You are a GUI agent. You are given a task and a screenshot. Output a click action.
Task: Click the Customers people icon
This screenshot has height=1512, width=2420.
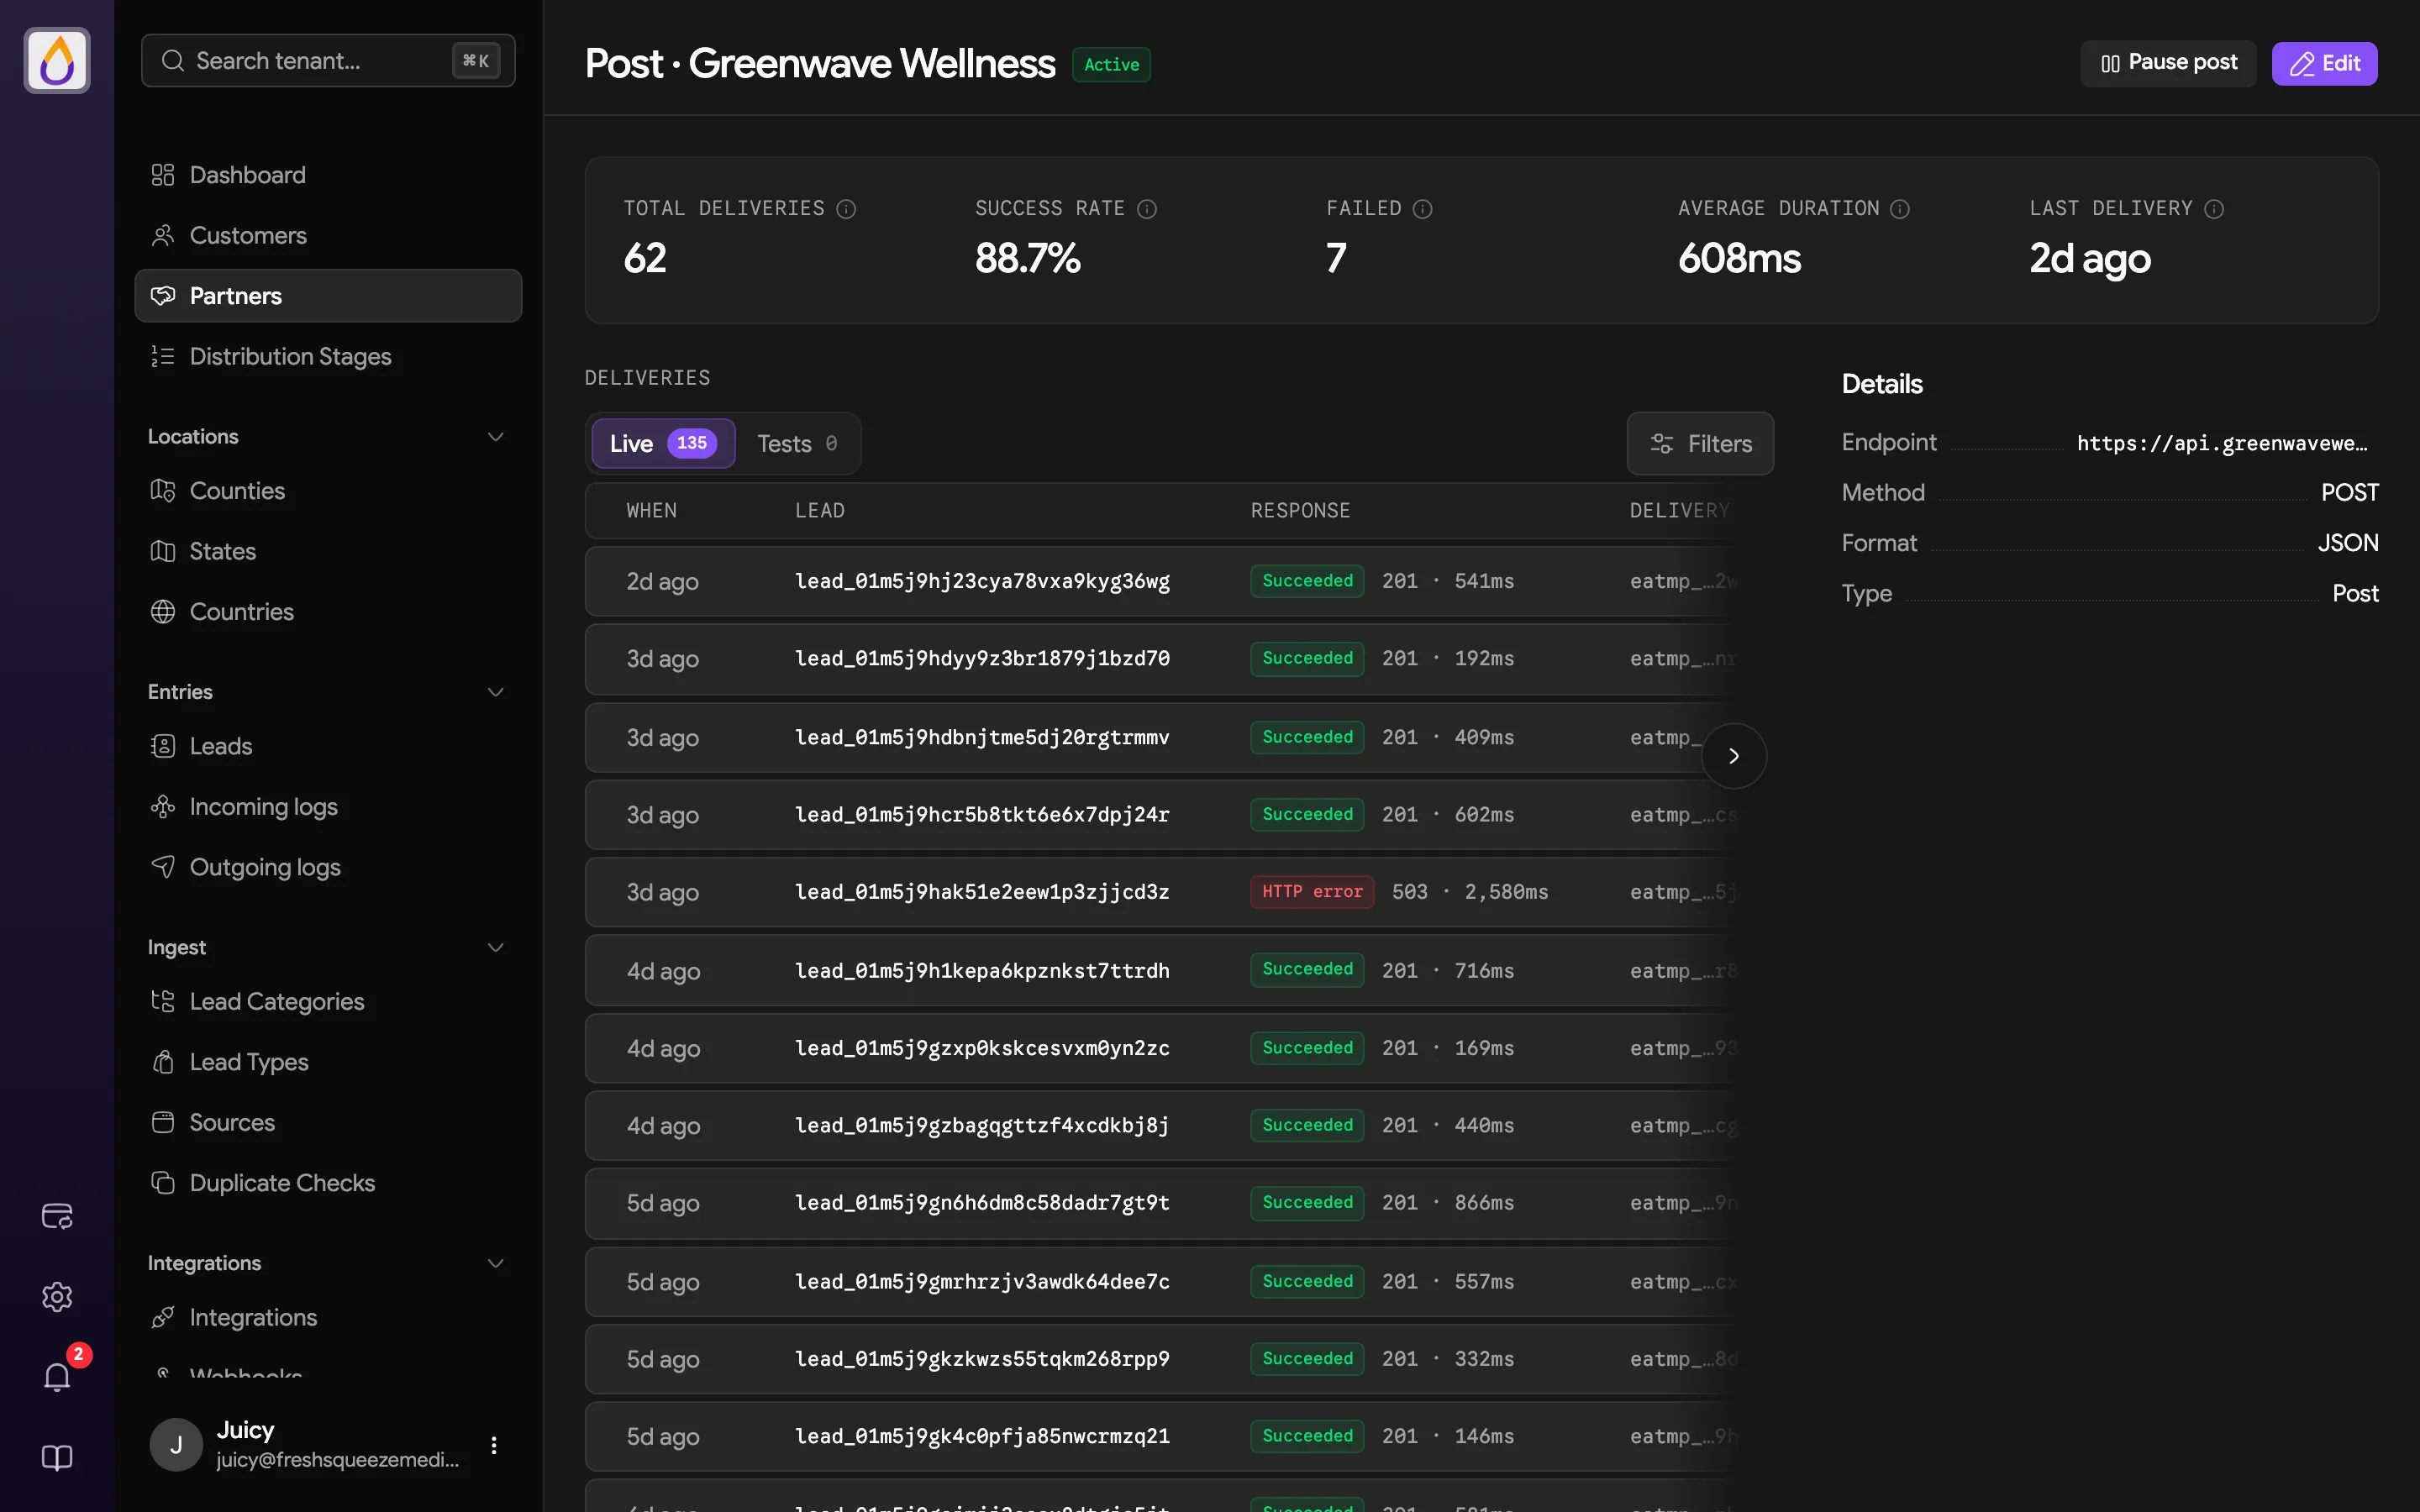pos(163,236)
